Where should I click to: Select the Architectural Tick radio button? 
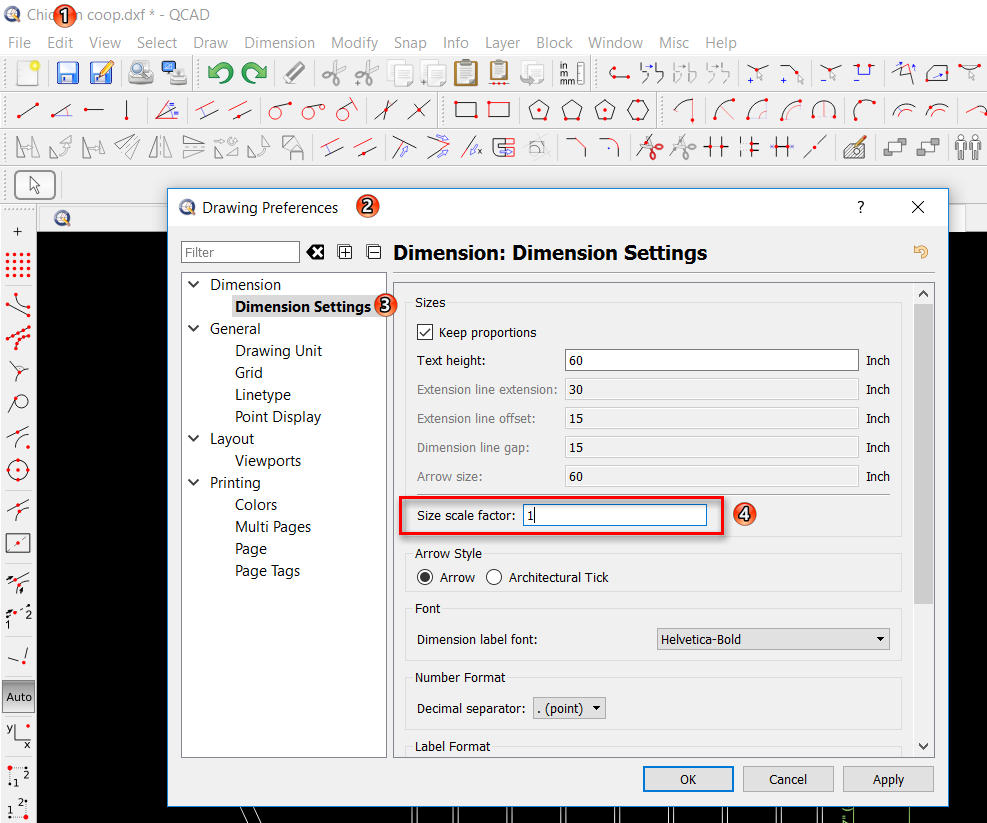pyautogui.click(x=494, y=577)
